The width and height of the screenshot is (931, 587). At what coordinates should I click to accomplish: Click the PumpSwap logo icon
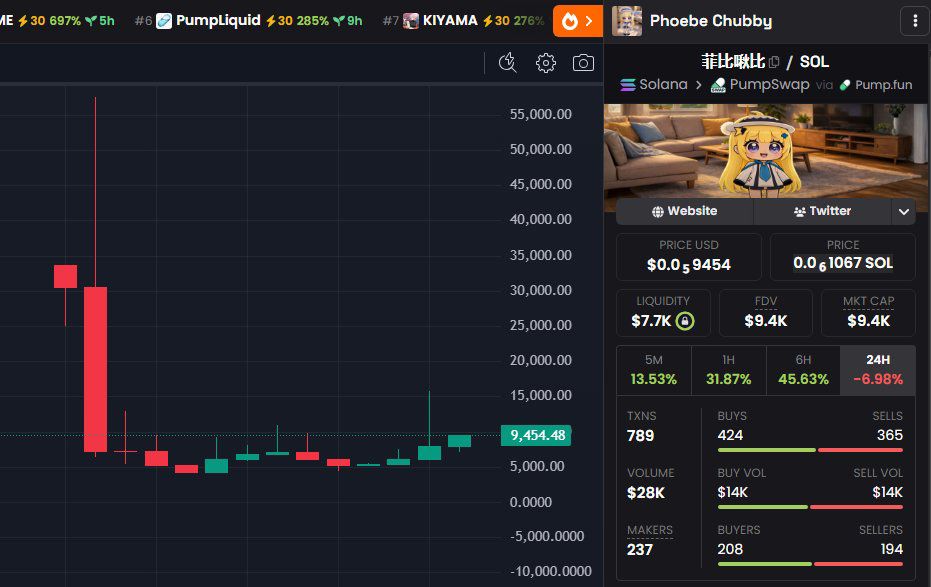pyautogui.click(x=718, y=85)
